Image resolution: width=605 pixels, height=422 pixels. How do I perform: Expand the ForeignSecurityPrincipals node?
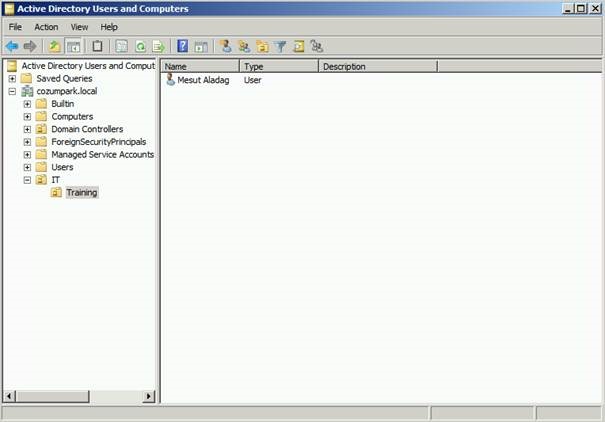[x=27, y=142]
